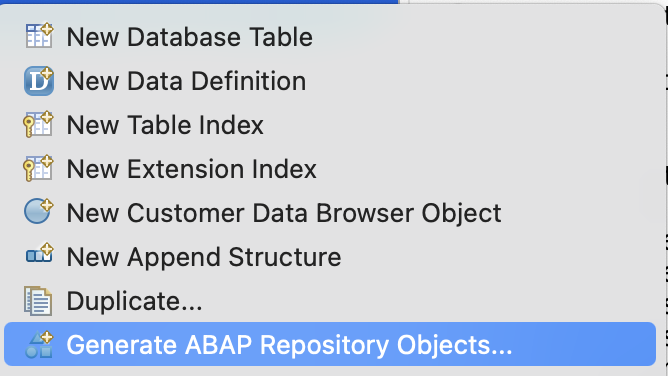Select the New Append Structure label
668x376 pixels.
[204, 257]
